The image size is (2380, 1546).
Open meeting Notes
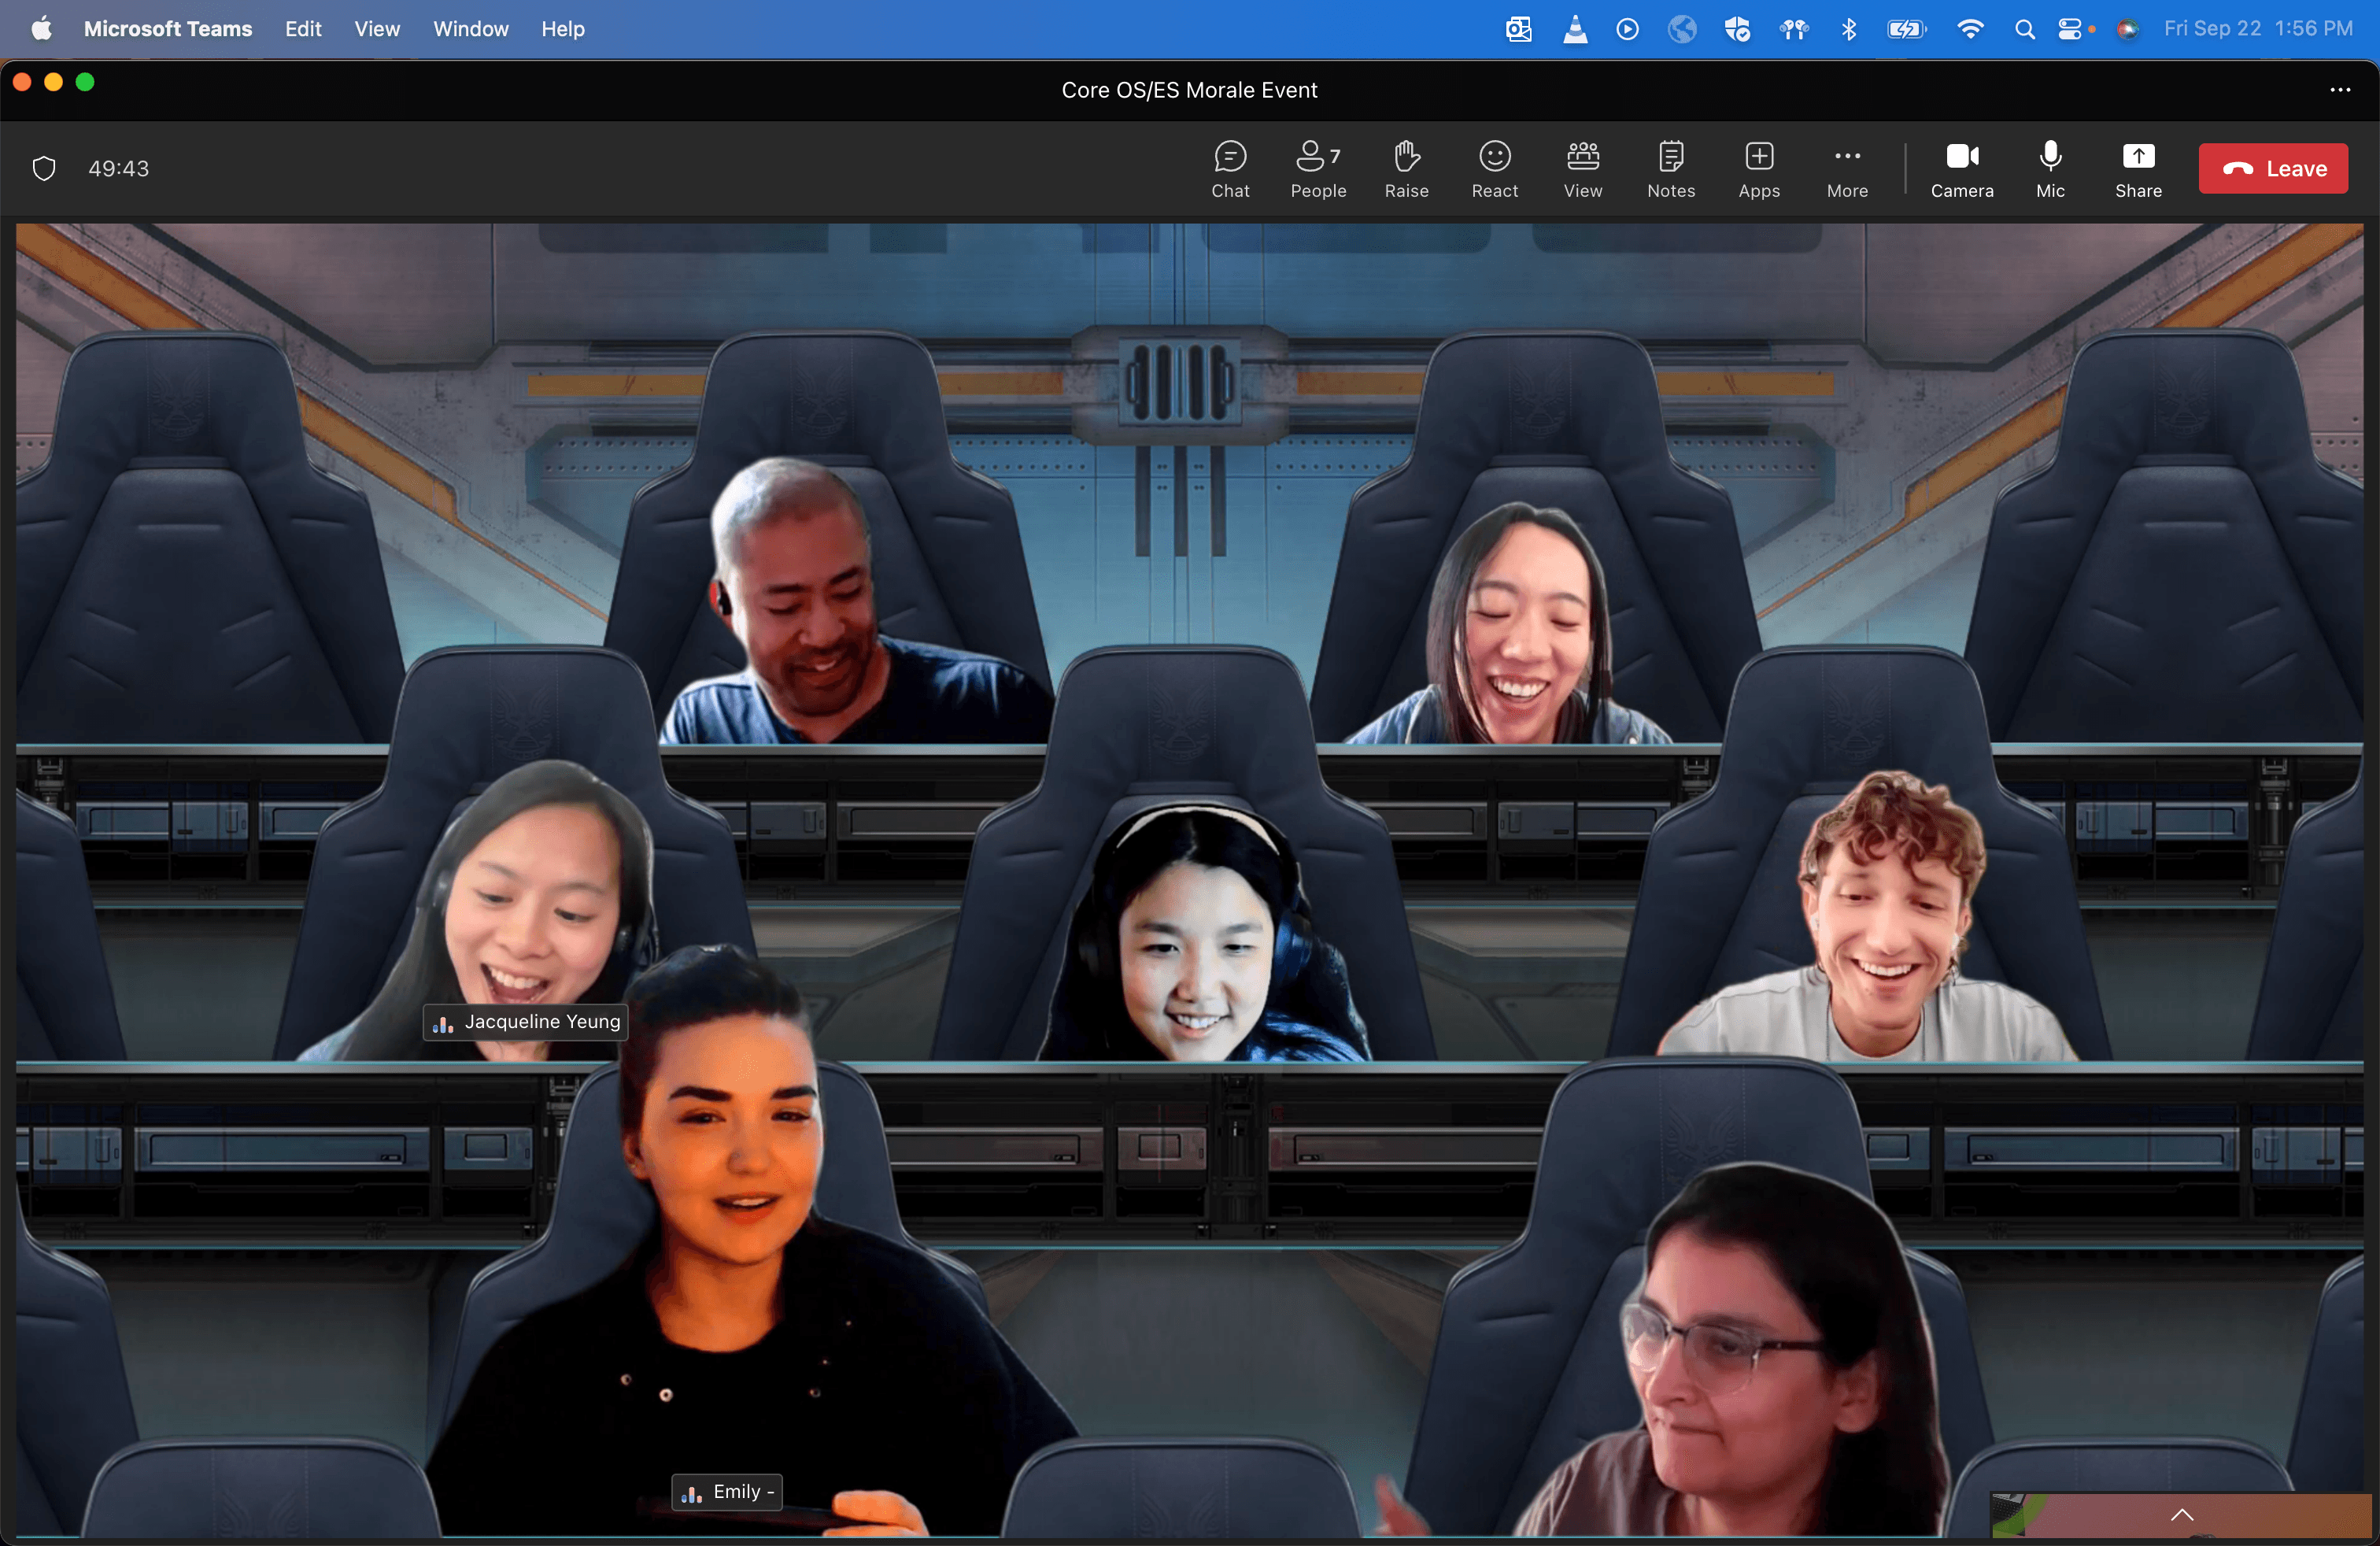pos(1671,169)
